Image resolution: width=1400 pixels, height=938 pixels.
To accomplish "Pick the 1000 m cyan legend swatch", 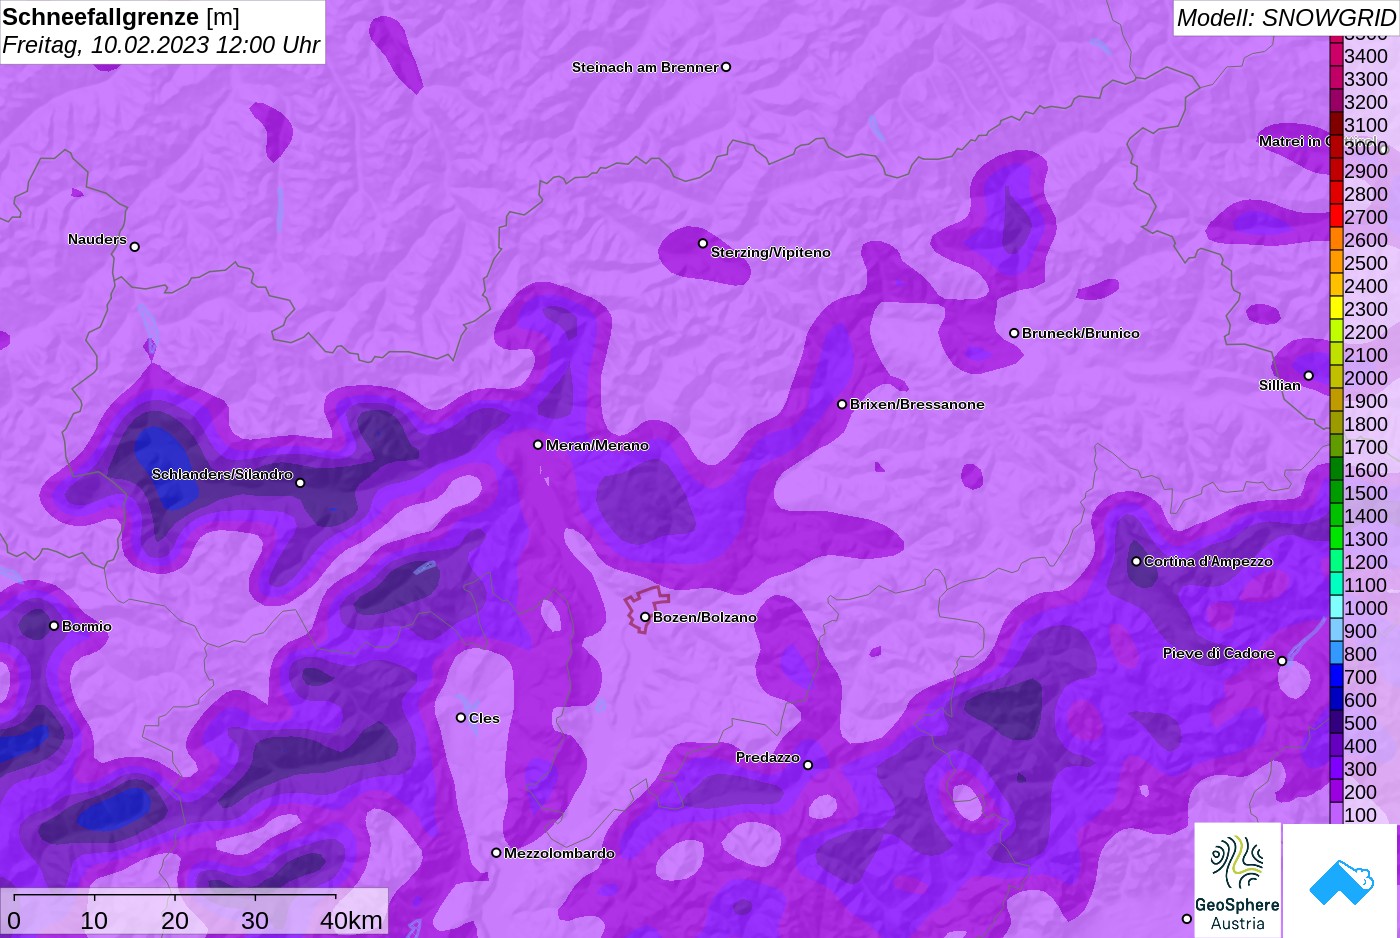I will coord(1336,607).
